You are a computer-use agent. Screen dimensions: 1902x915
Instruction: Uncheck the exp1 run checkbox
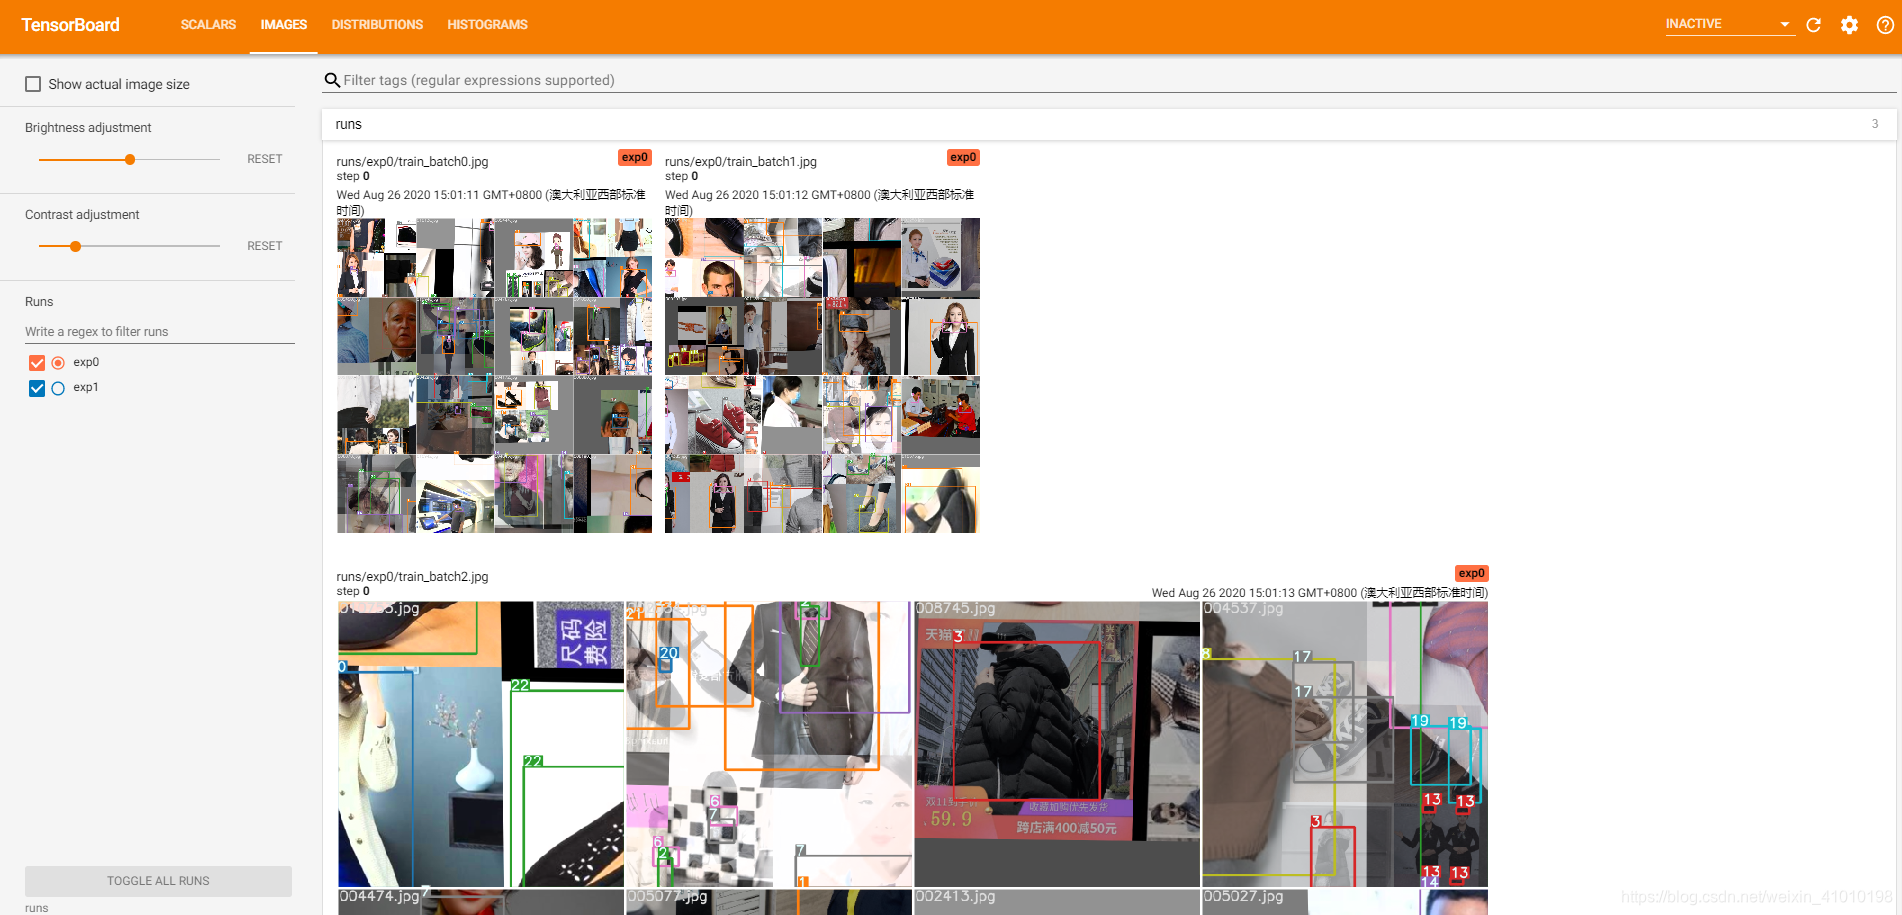pyautogui.click(x=37, y=388)
